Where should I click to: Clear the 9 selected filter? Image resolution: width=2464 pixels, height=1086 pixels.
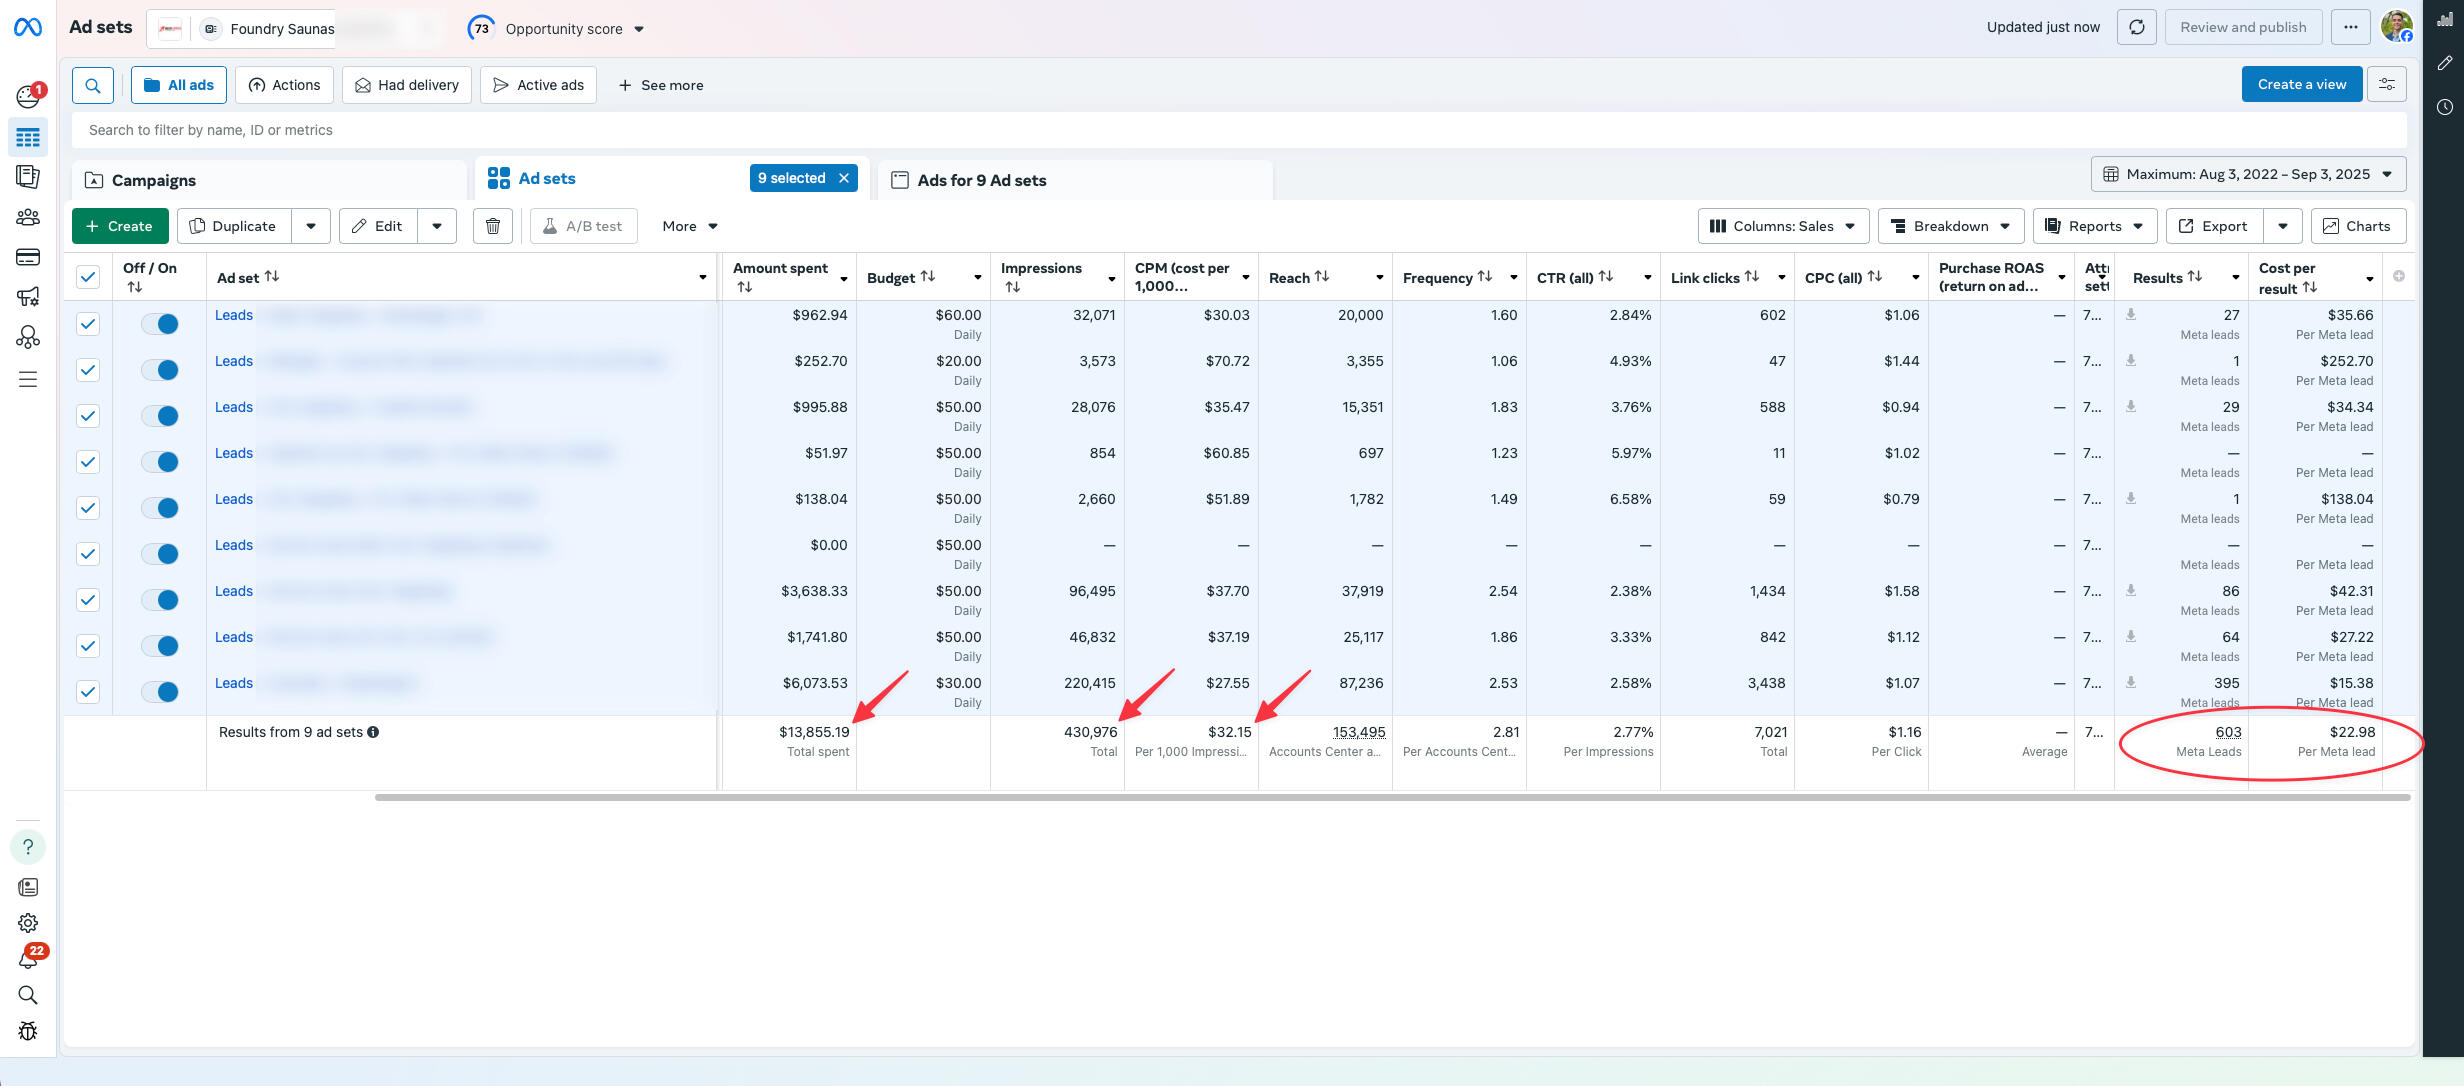point(844,178)
